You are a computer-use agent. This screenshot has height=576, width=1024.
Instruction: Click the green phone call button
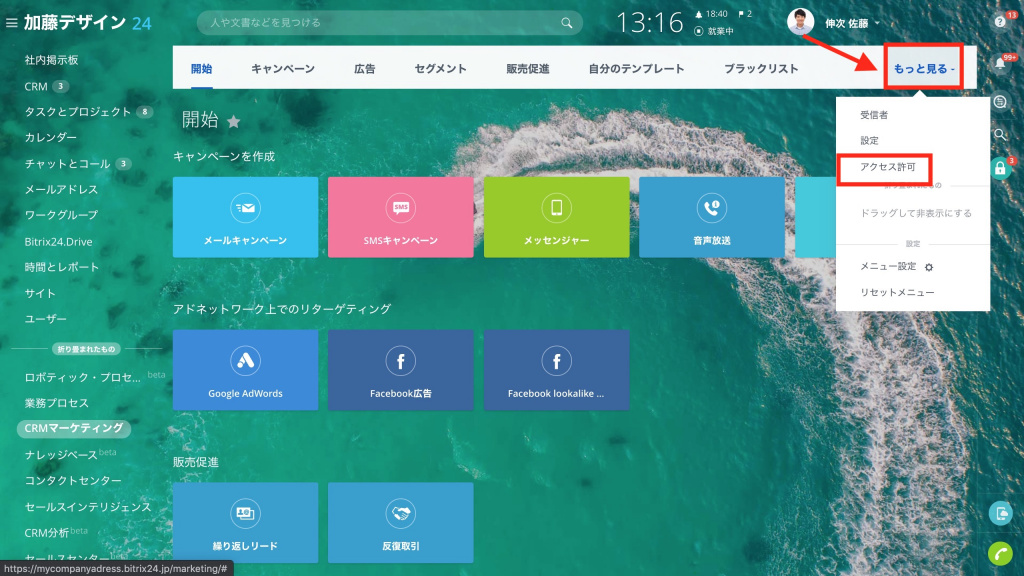(1000, 553)
